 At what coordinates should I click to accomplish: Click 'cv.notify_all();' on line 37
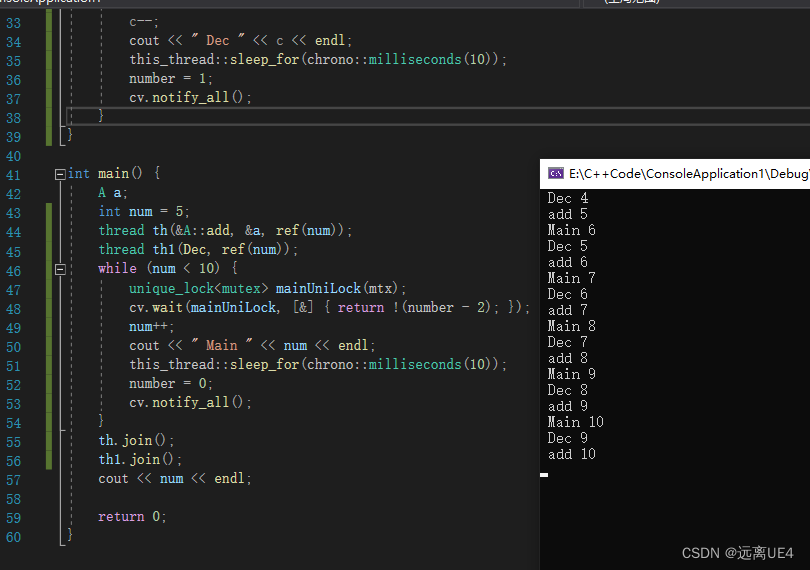tap(190, 97)
